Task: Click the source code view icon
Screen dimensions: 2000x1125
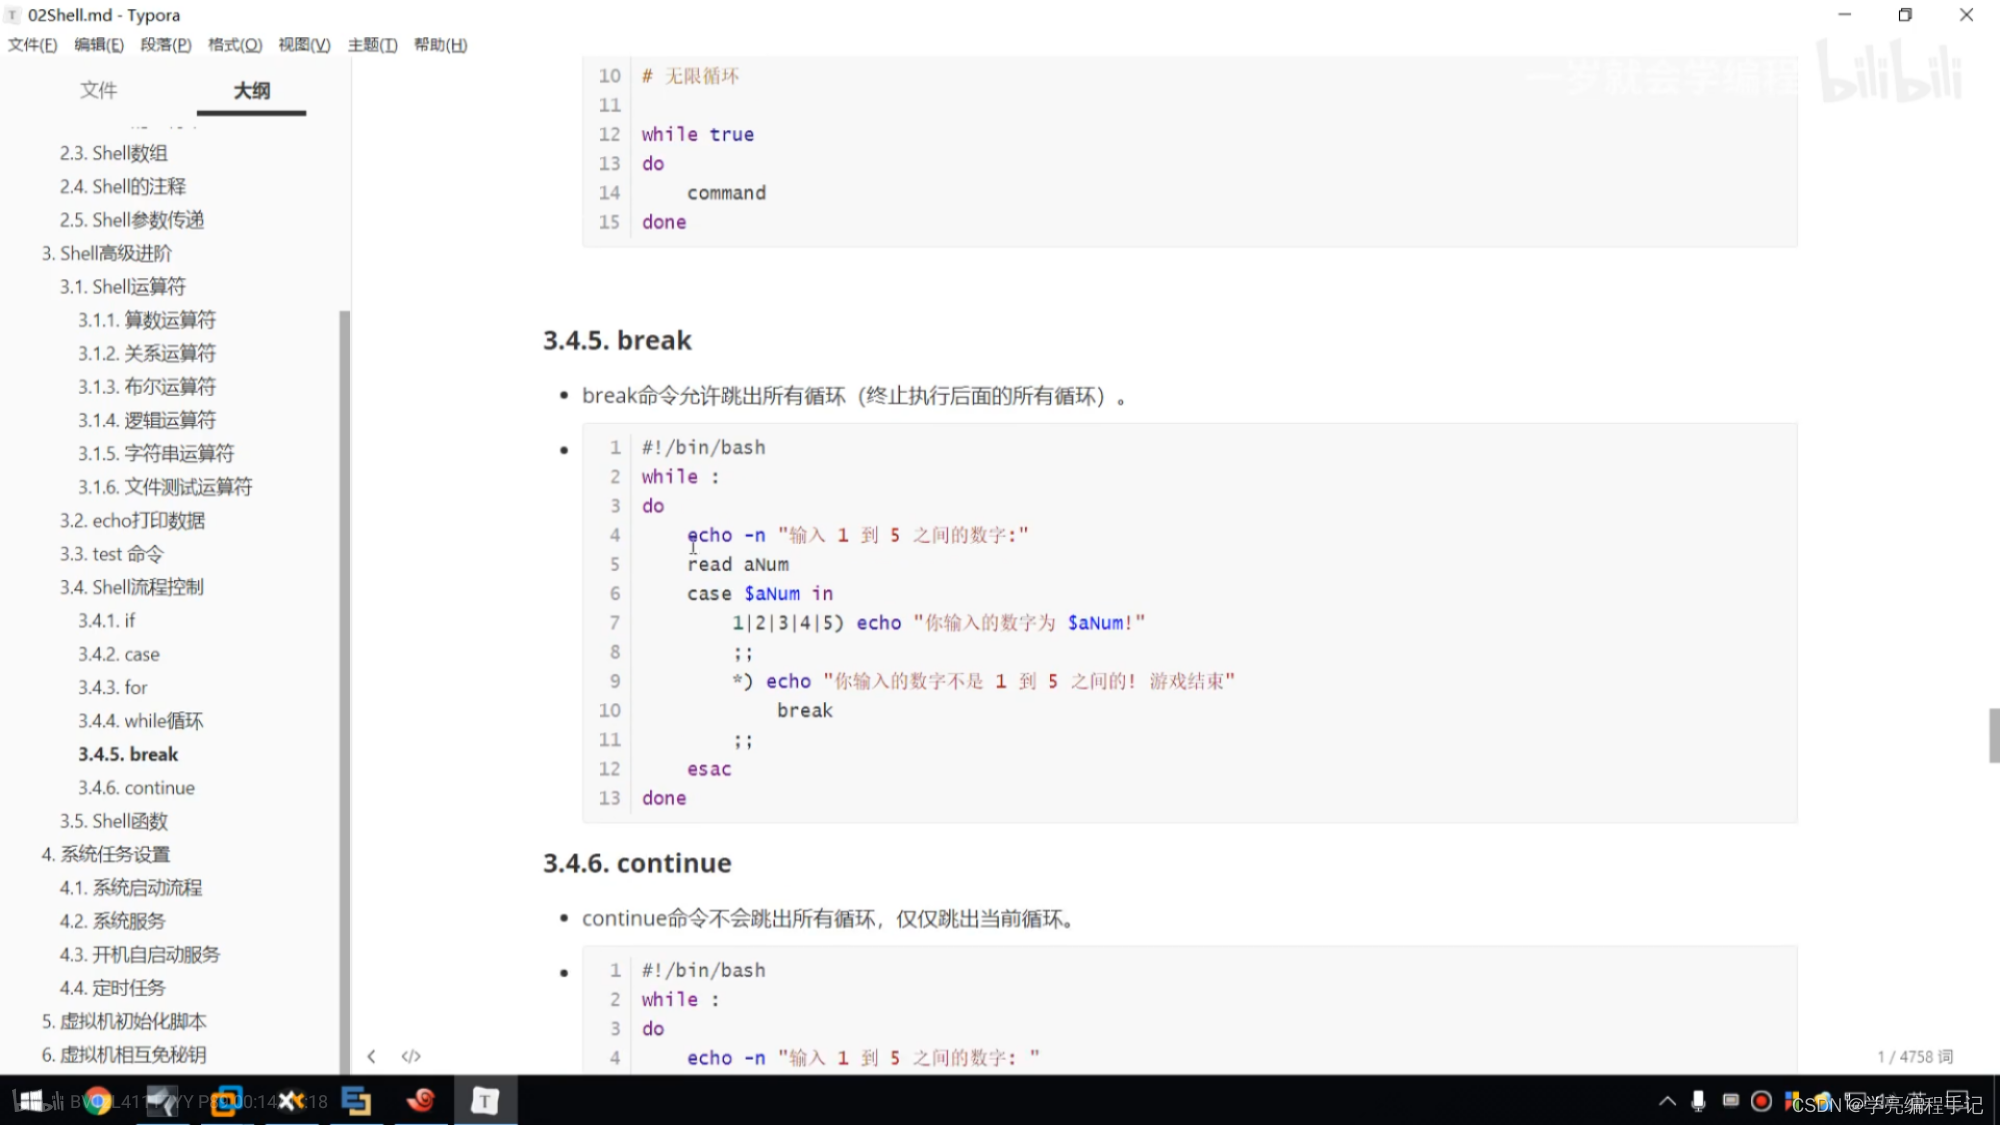Action: pyautogui.click(x=411, y=1055)
